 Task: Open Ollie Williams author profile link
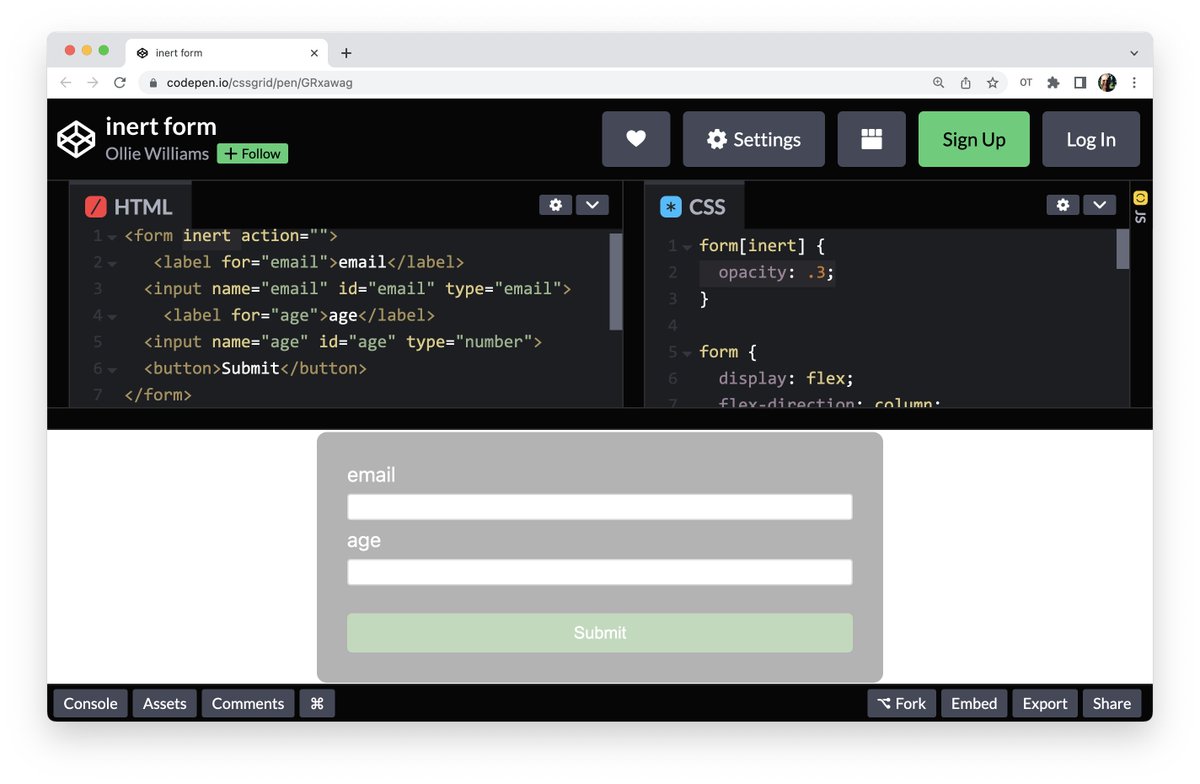[x=157, y=154]
